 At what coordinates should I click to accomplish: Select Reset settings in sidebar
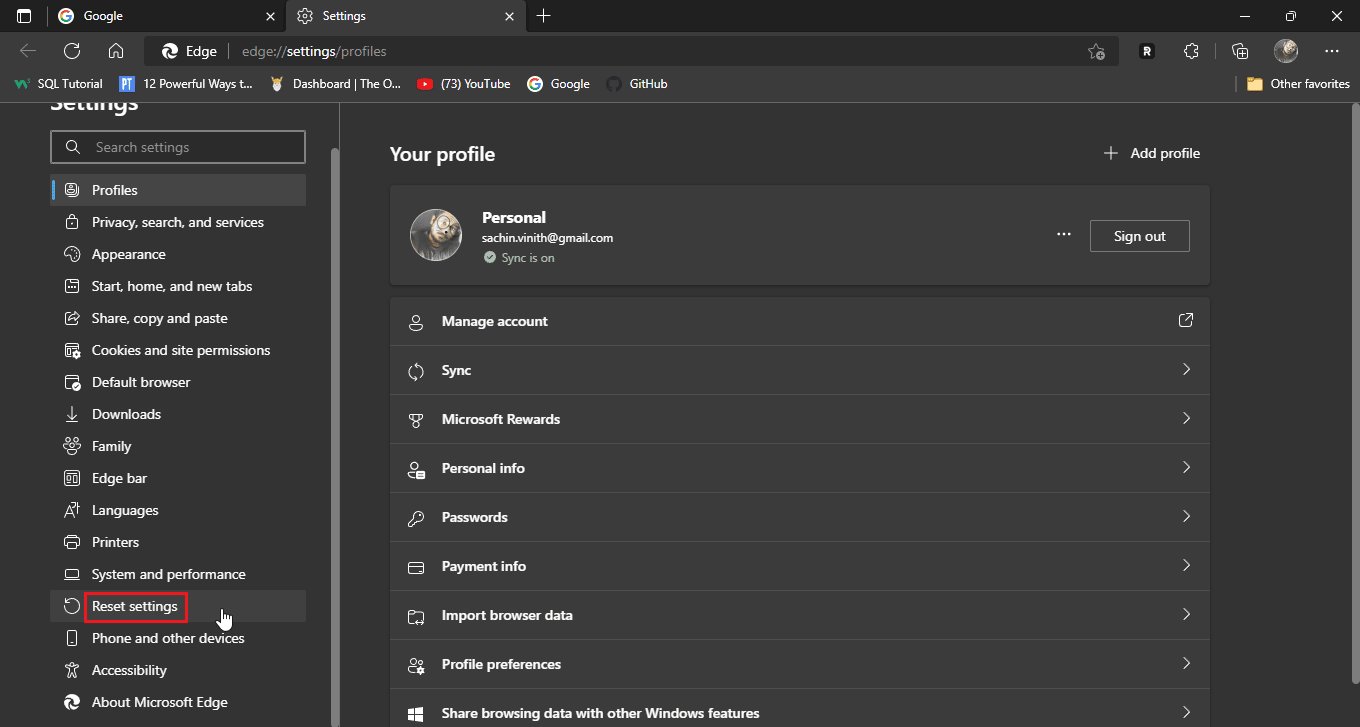click(135, 606)
